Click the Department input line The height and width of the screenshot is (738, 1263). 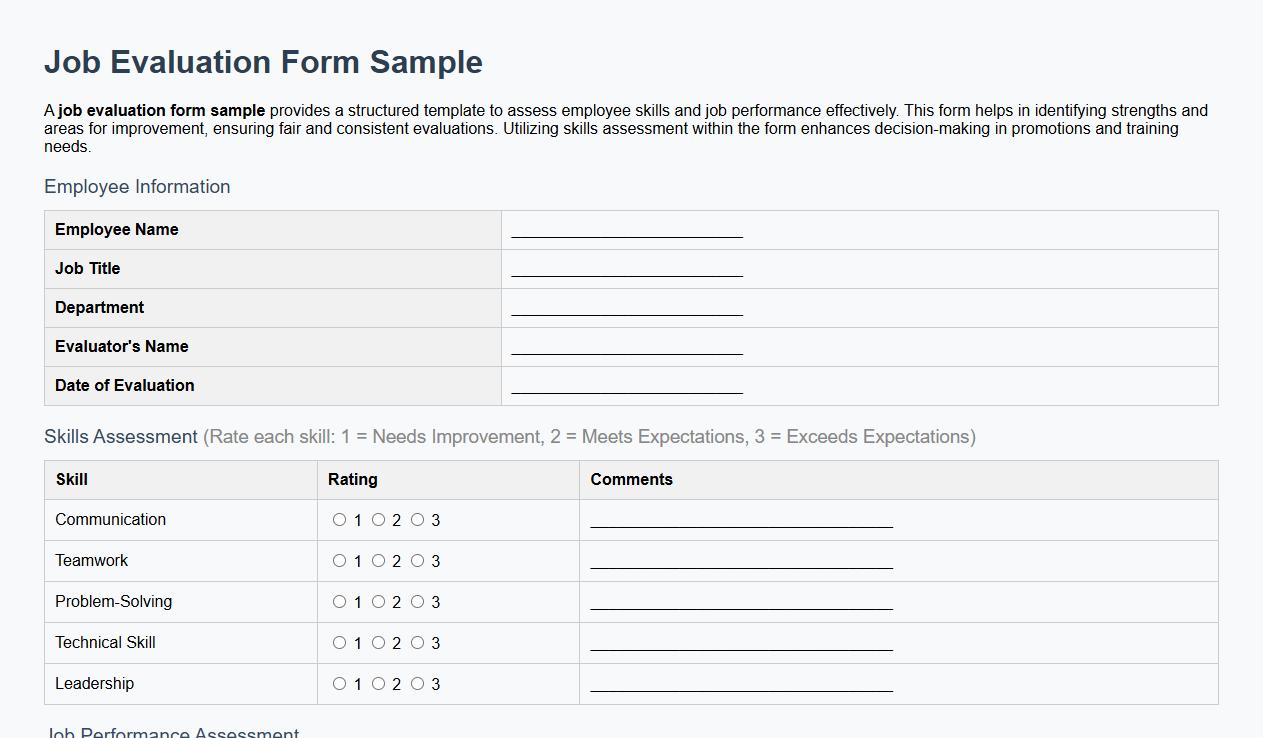[x=626, y=307]
